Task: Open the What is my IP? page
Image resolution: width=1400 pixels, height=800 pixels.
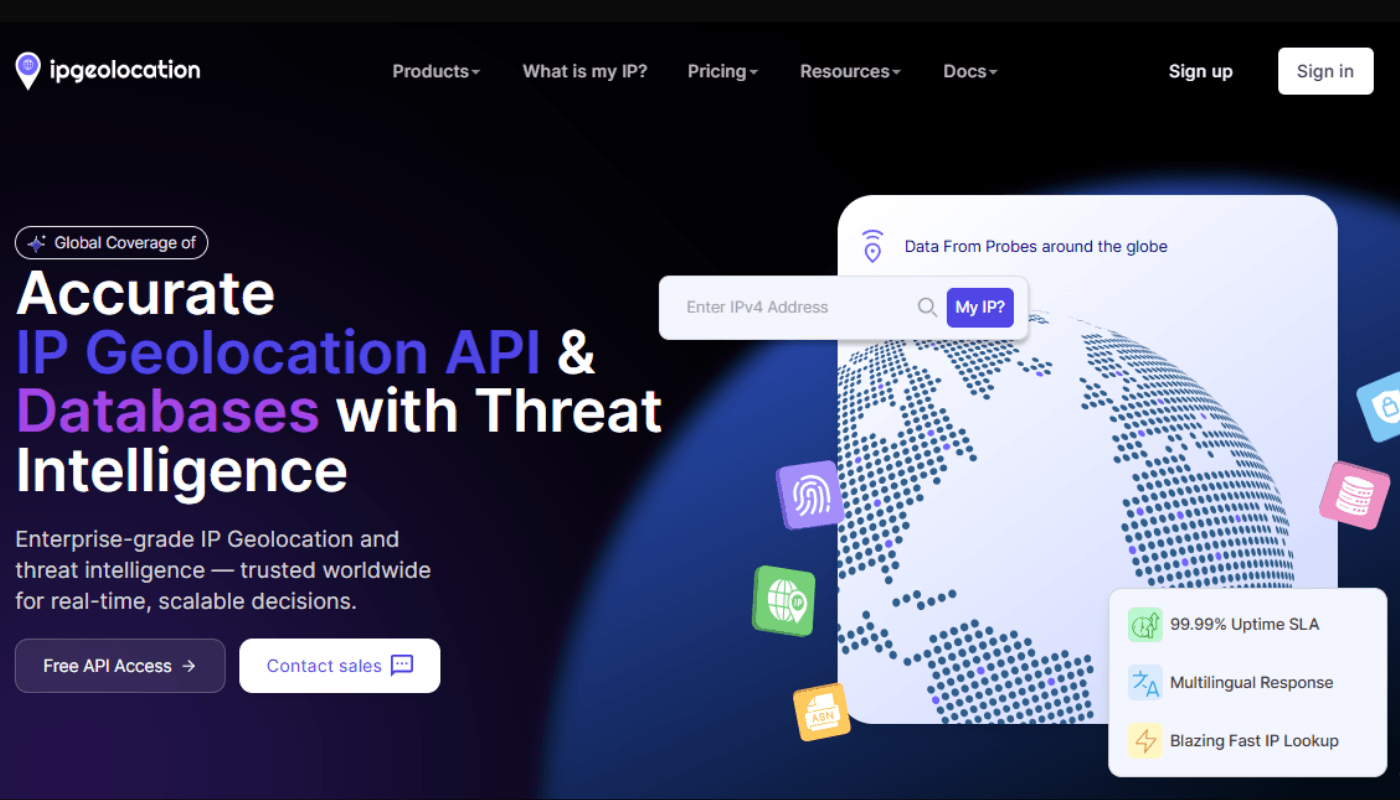Action: (585, 71)
